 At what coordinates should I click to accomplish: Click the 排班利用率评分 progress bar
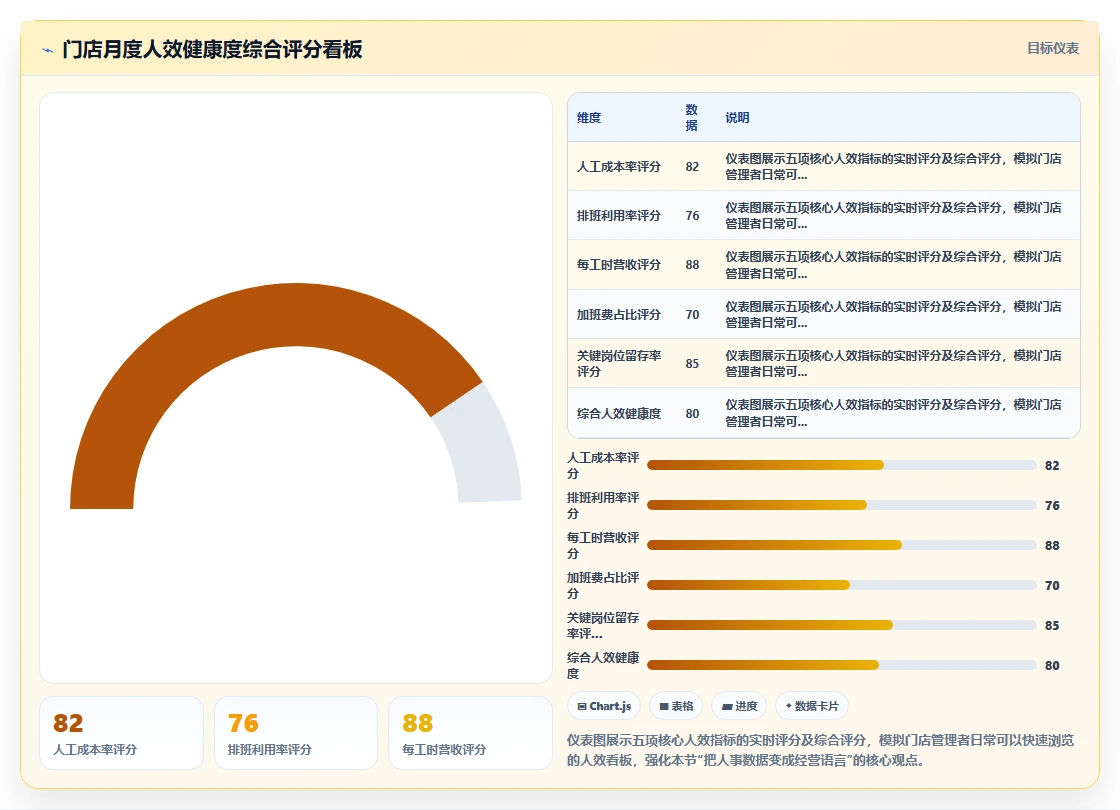(x=841, y=505)
